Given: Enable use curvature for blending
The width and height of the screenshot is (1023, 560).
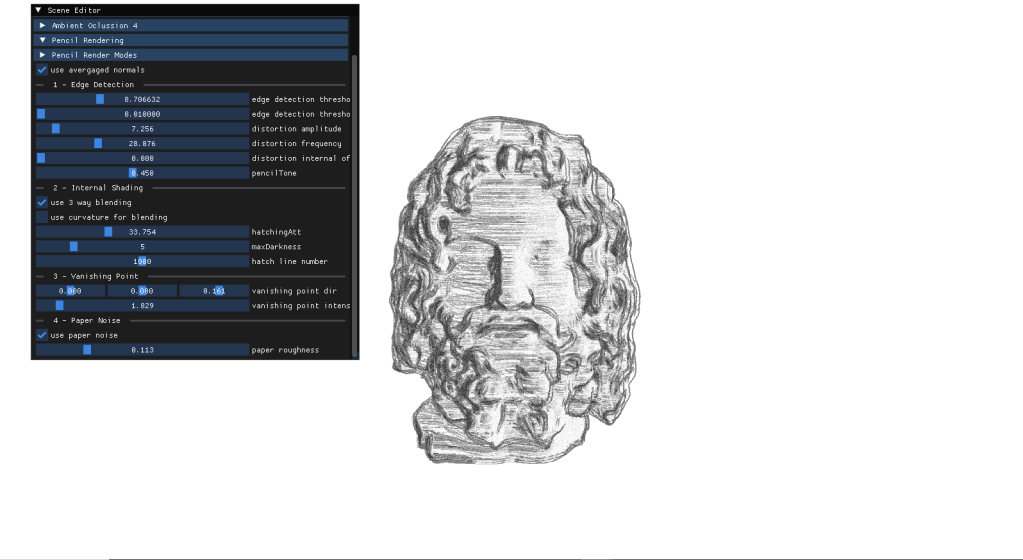Looking at the screenshot, I should [x=42, y=217].
